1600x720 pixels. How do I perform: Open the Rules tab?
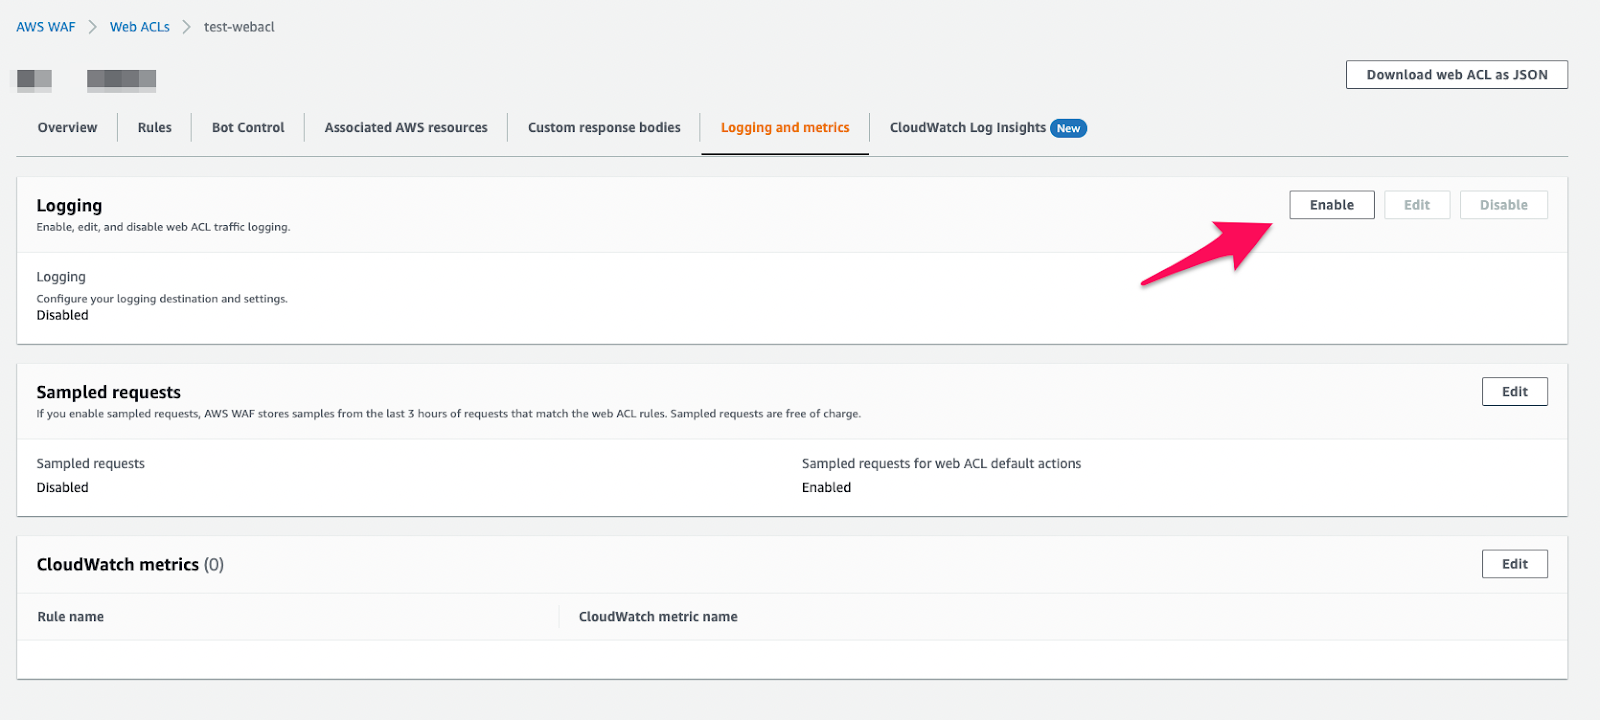point(155,128)
